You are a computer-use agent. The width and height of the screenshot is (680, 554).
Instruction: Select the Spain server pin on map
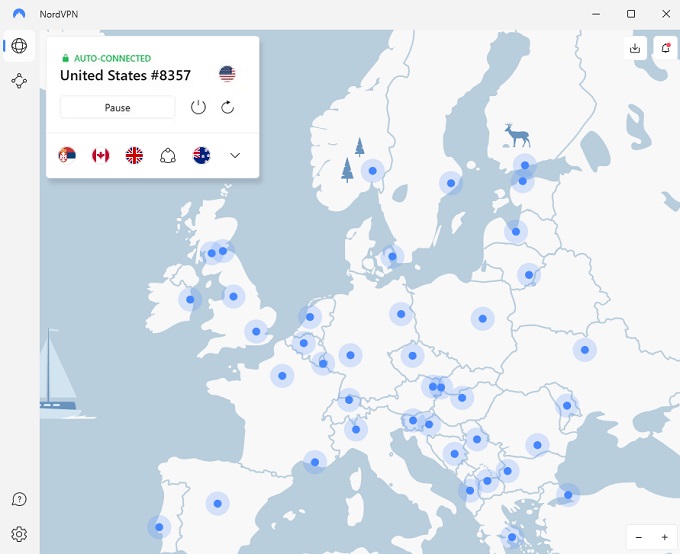[218, 504]
